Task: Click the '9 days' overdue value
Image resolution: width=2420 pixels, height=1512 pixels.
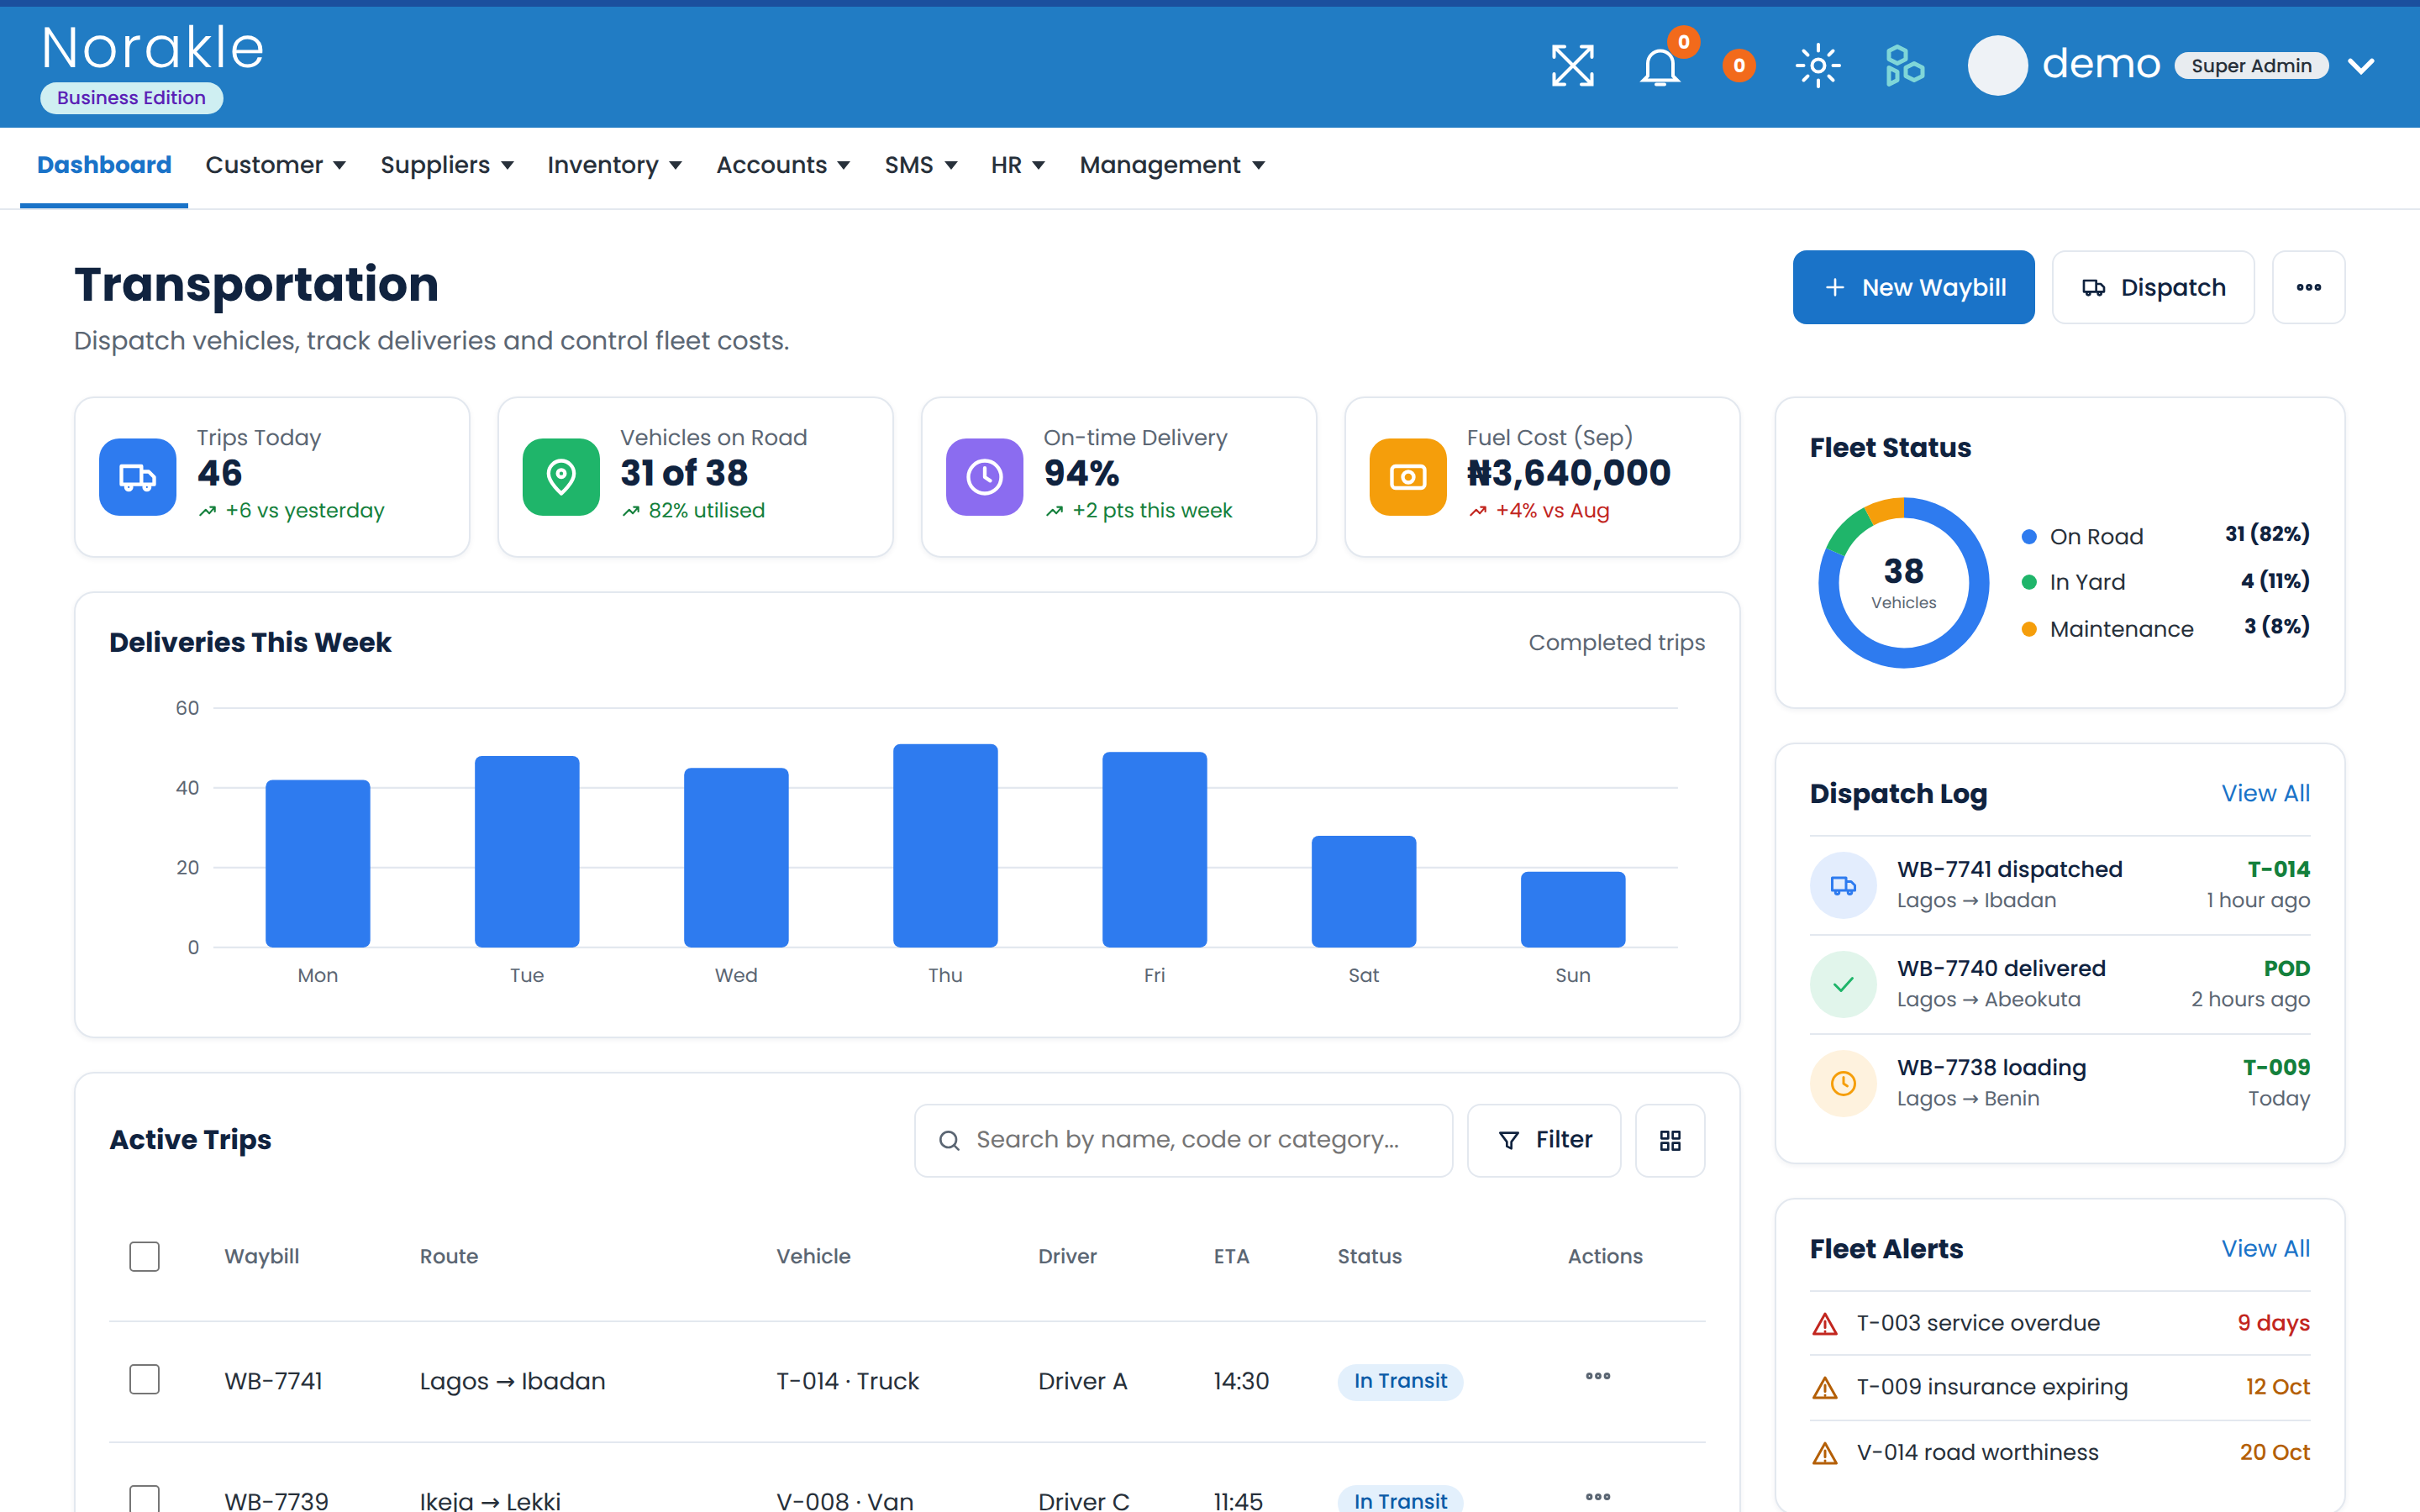Action: [2273, 1324]
